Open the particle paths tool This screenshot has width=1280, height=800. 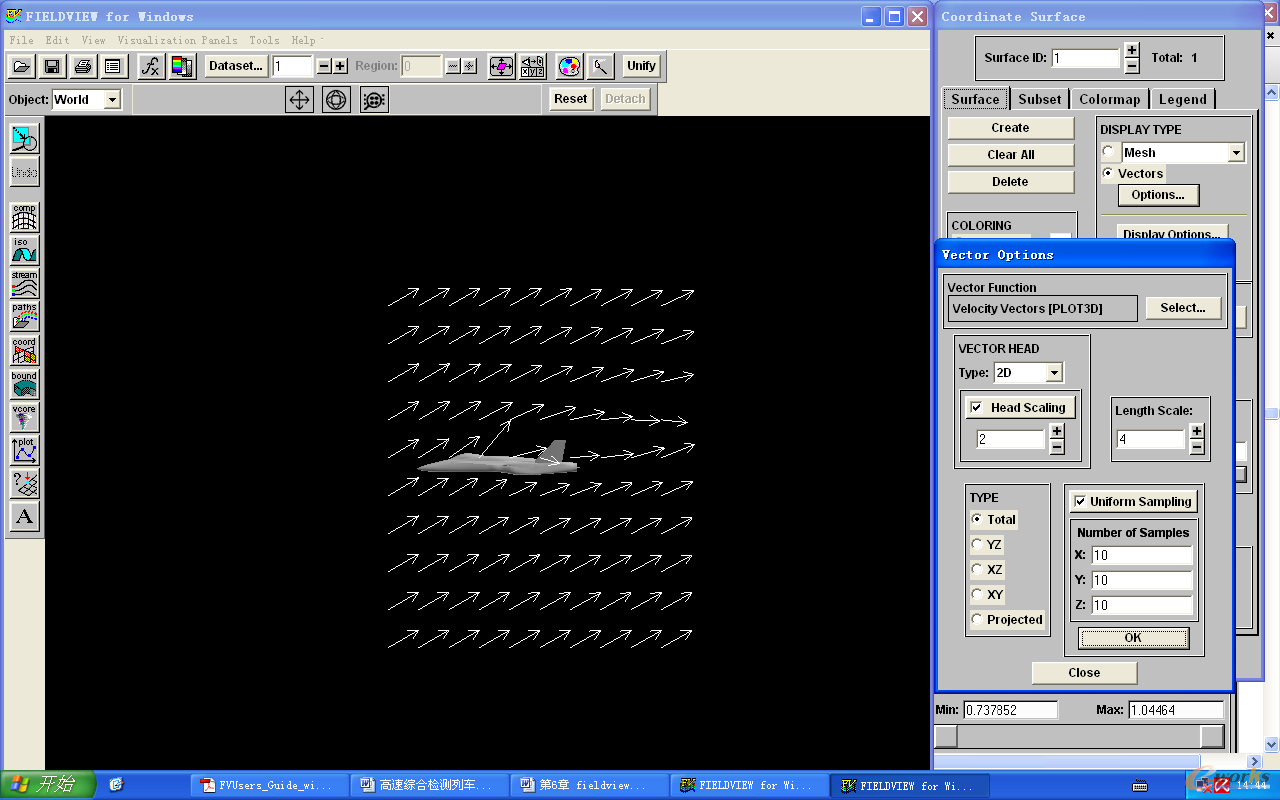click(x=24, y=317)
